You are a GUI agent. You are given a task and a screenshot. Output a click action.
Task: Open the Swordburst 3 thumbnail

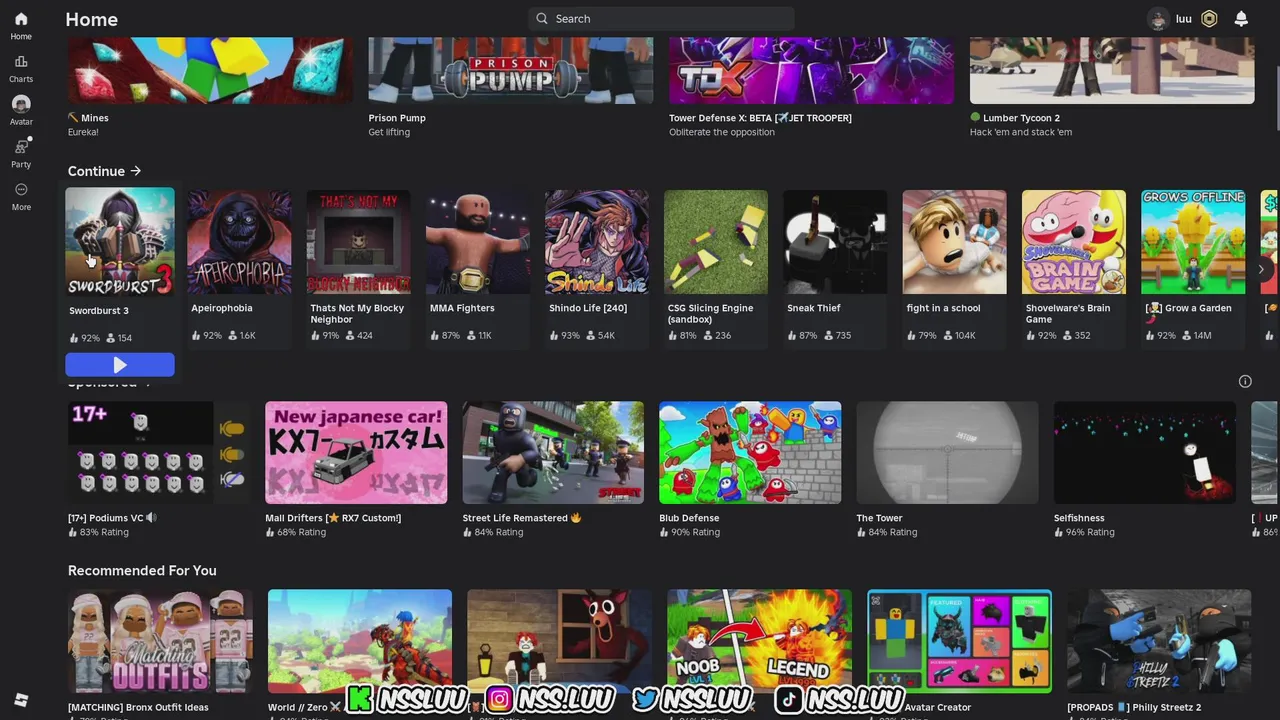click(x=120, y=242)
